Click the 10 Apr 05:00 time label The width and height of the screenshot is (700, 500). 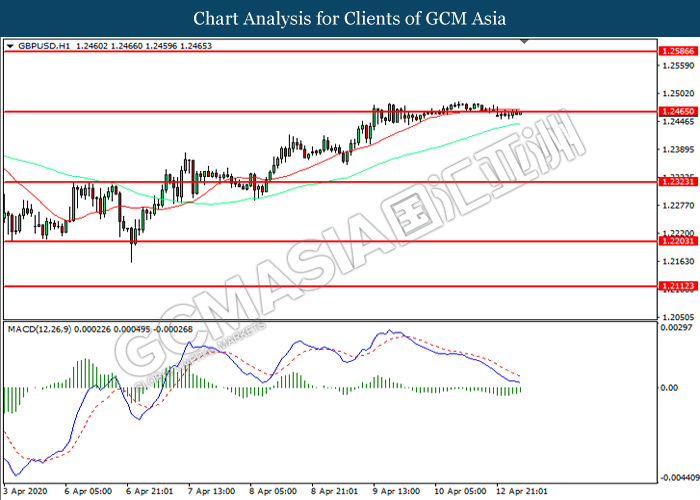click(460, 492)
